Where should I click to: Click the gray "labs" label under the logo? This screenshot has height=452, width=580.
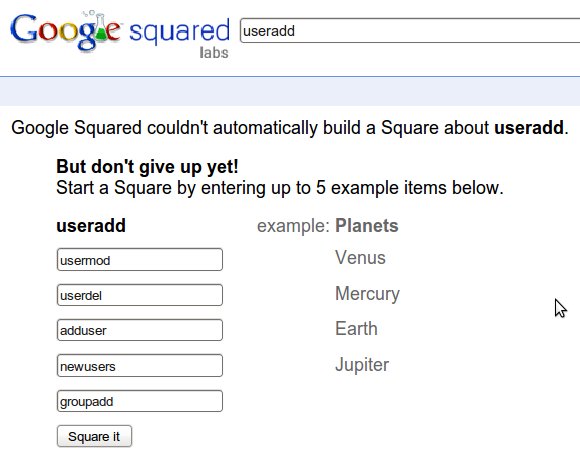[x=214, y=53]
